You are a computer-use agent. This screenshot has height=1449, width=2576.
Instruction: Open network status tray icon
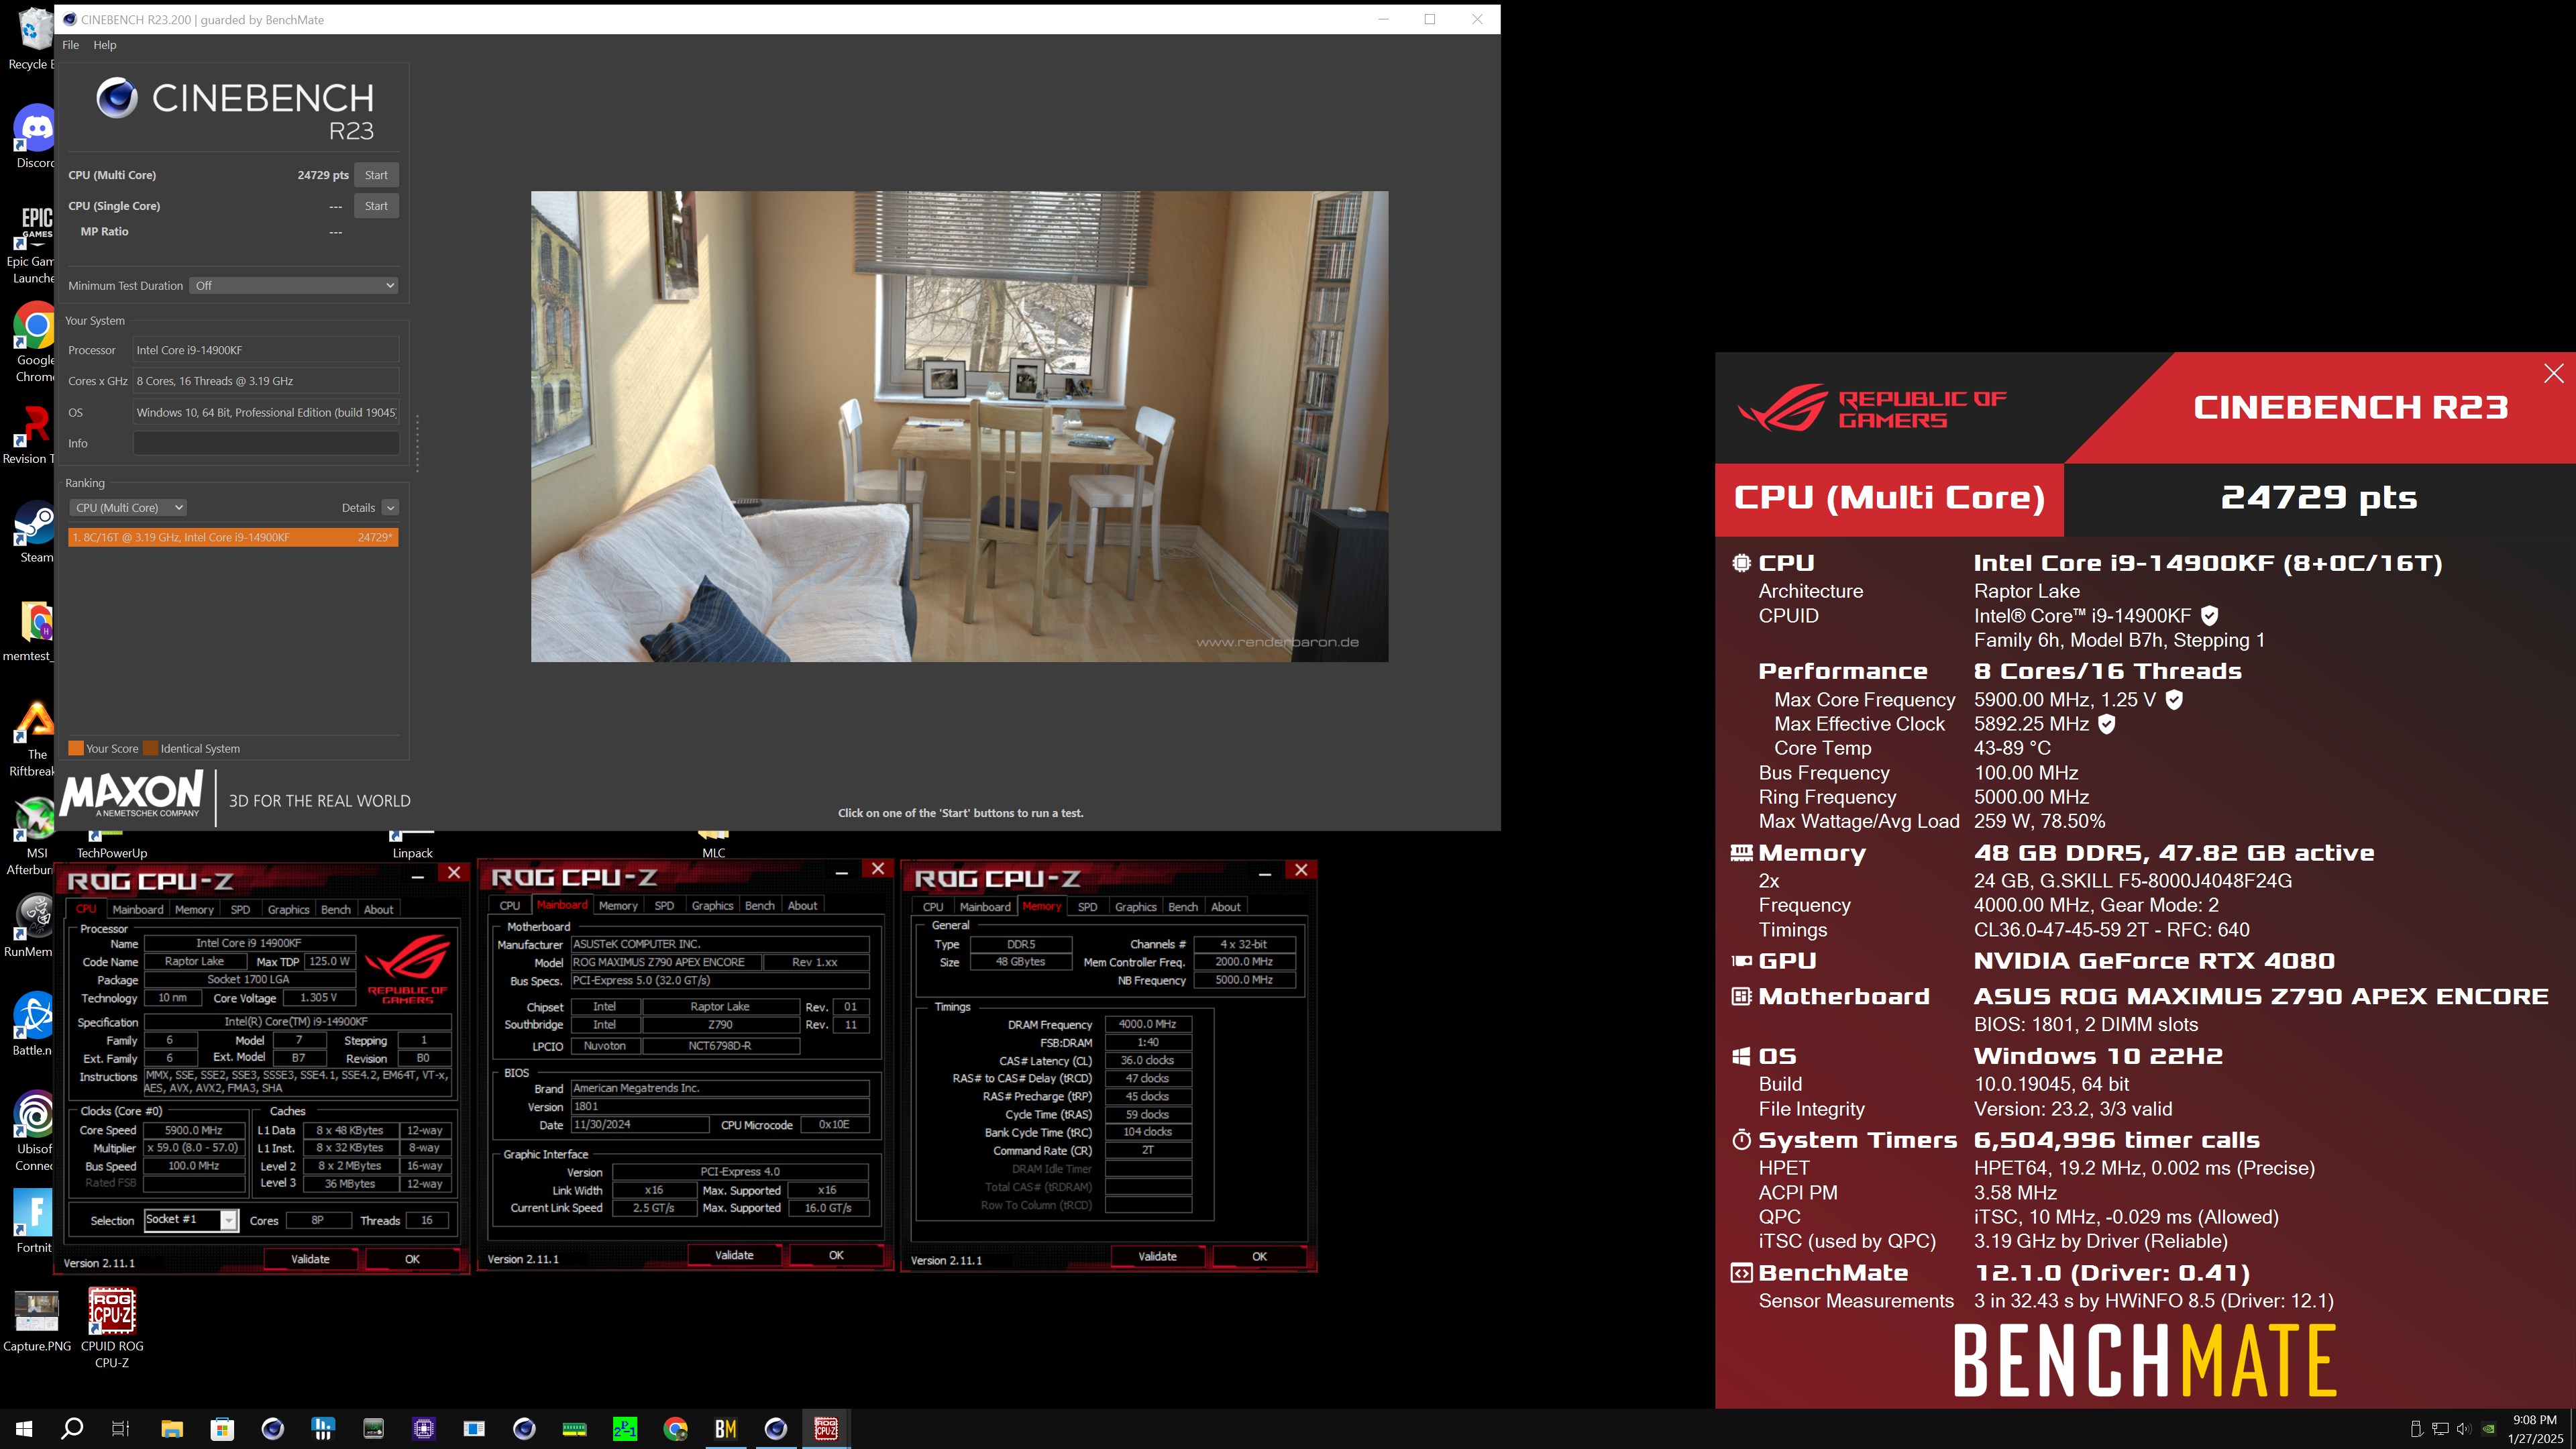[x=2440, y=1429]
